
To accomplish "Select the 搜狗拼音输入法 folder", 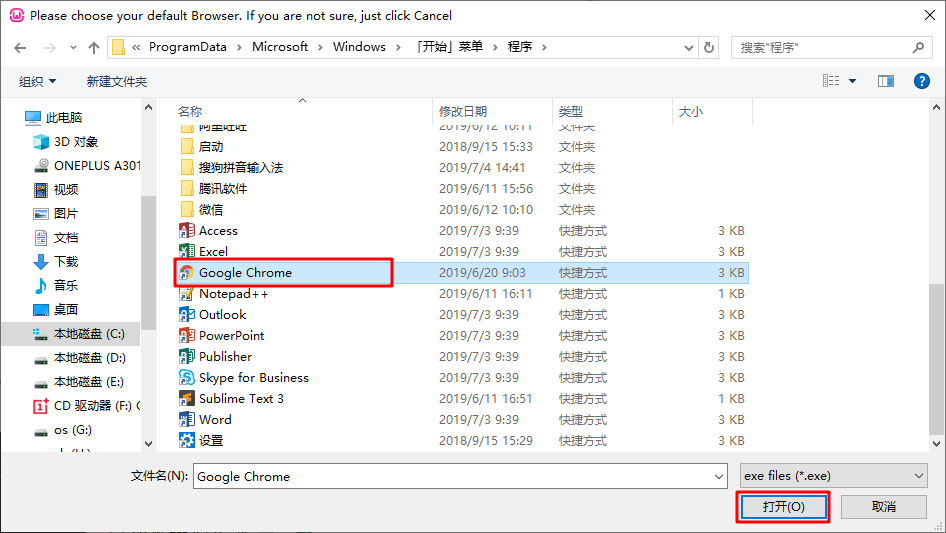I will [x=232, y=168].
